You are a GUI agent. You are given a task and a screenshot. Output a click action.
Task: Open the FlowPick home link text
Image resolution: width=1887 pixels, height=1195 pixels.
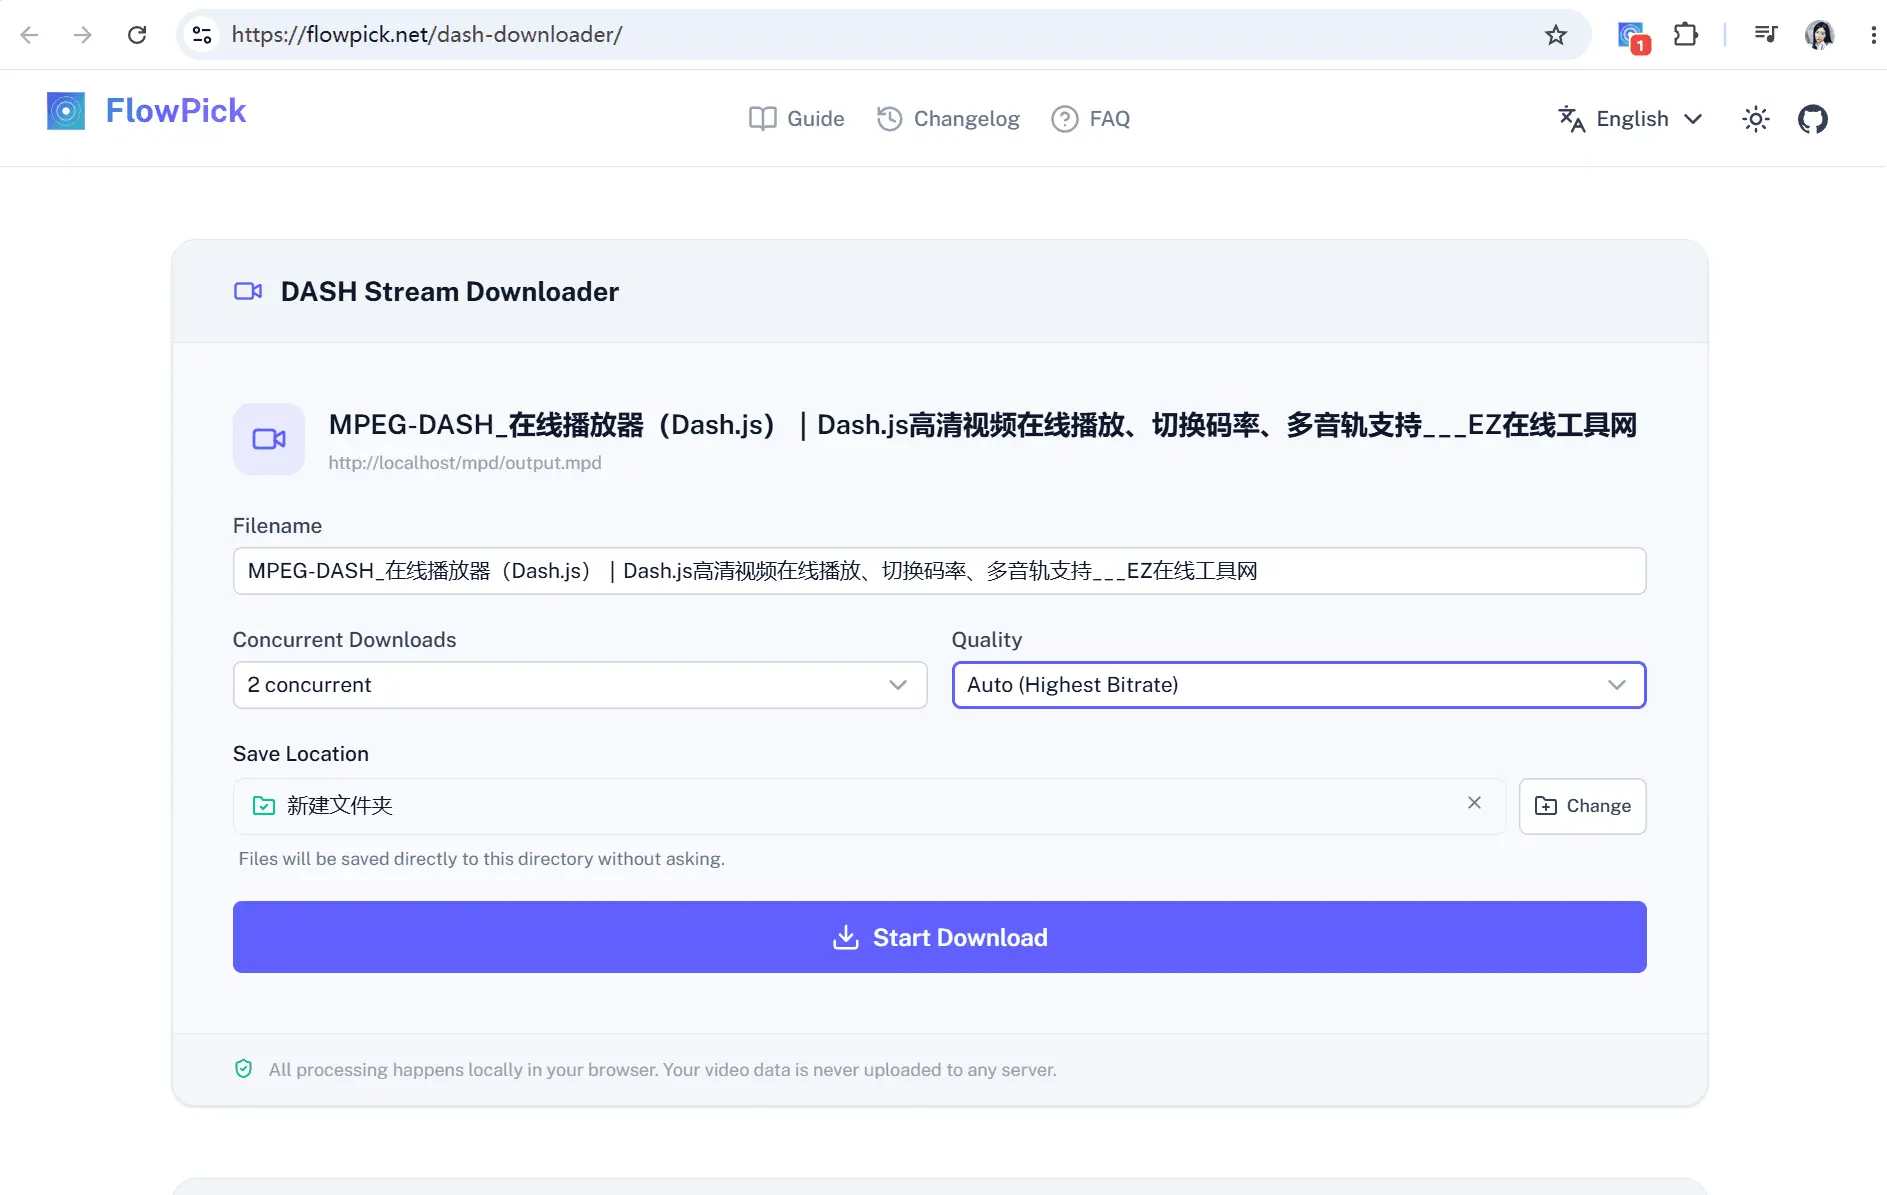pos(176,111)
